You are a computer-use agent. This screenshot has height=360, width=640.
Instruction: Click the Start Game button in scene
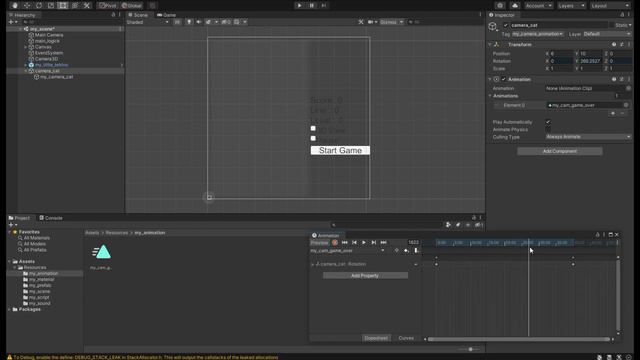(340, 151)
